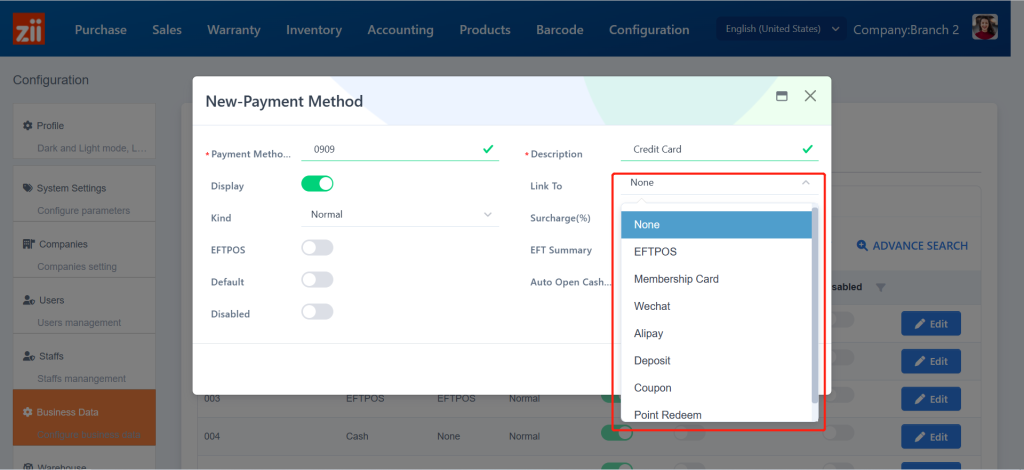Image resolution: width=1024 pixels, height=470 pixels.
Task: Enable the EFTPOS toggle switch
Action: 317,248
